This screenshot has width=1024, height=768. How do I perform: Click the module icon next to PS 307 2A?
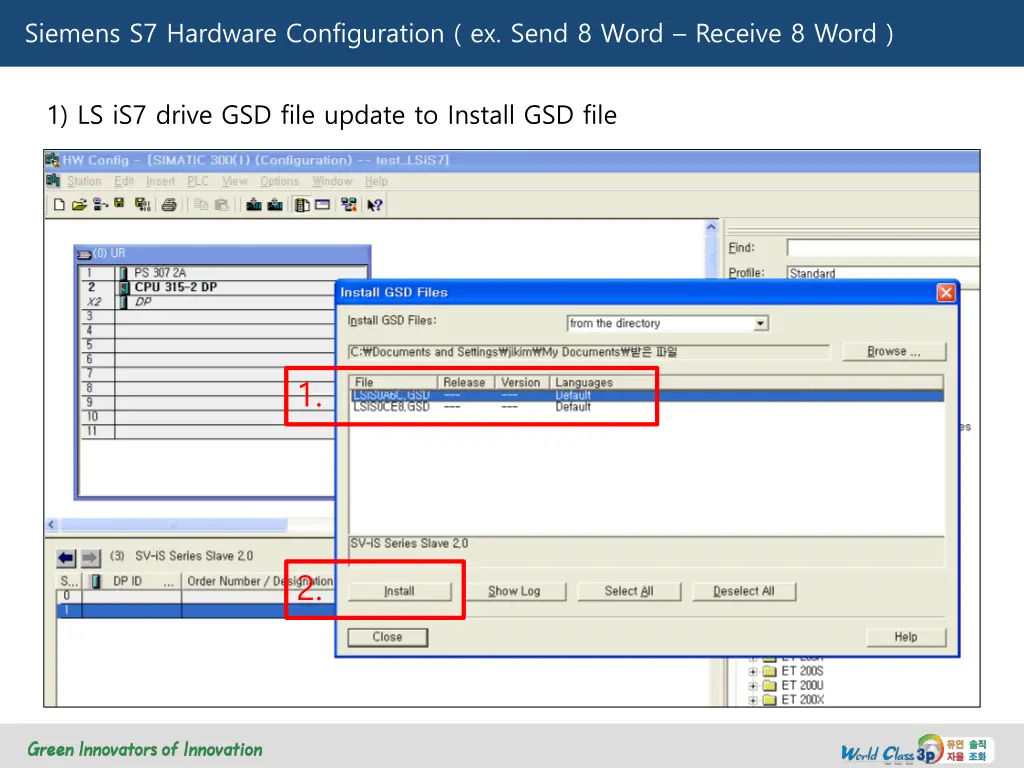[x=123, y=273]
